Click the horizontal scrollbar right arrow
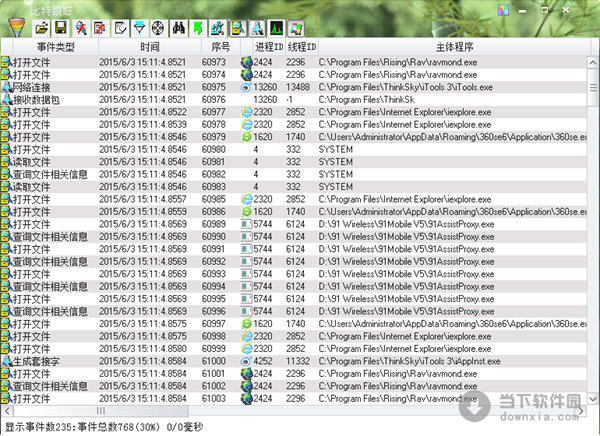 581,411
